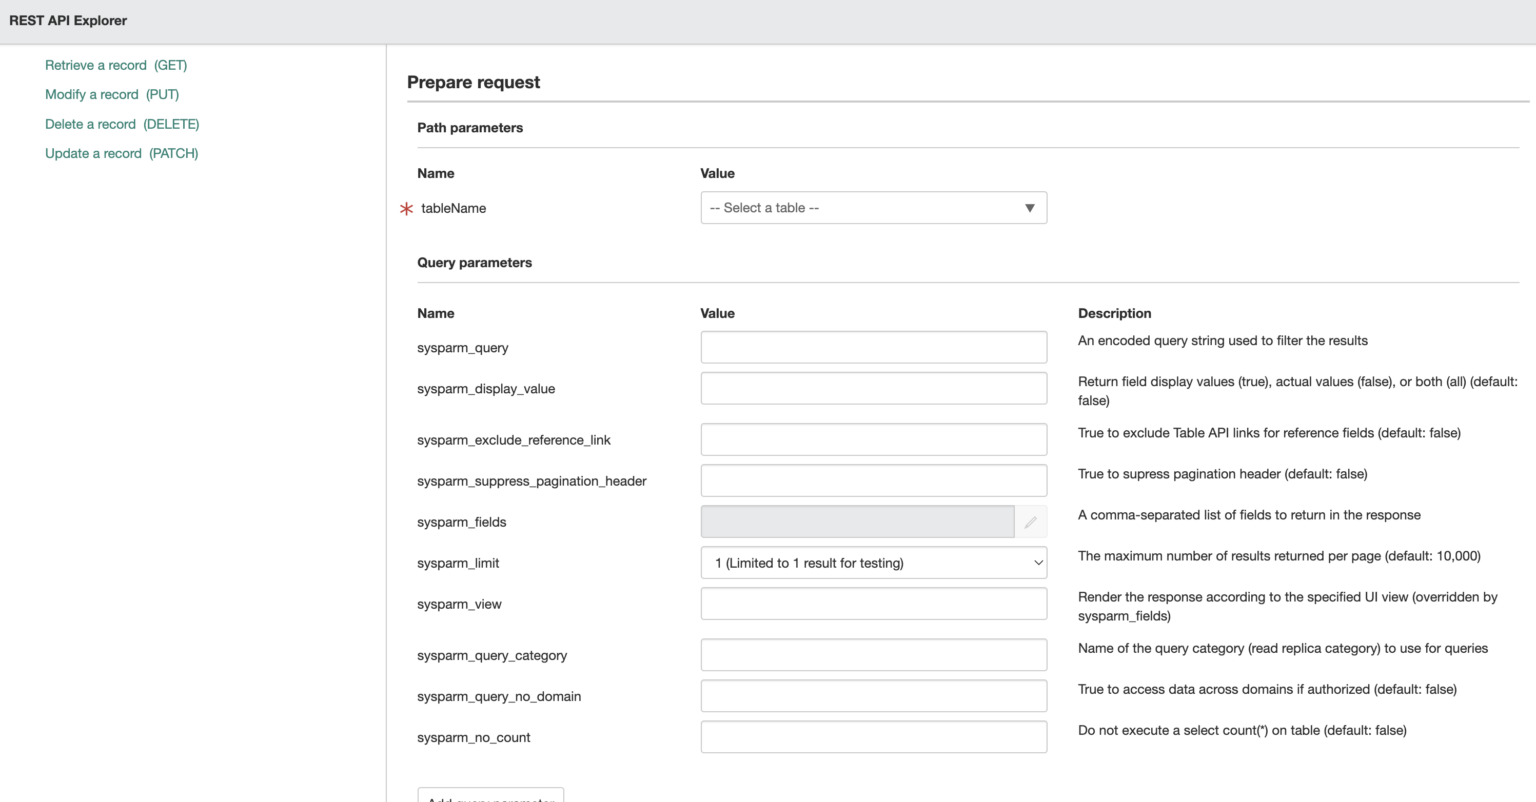1536x802 pixels.
Task: Open the sysparm_limit results dropdown
Action: tap(873, 562)
